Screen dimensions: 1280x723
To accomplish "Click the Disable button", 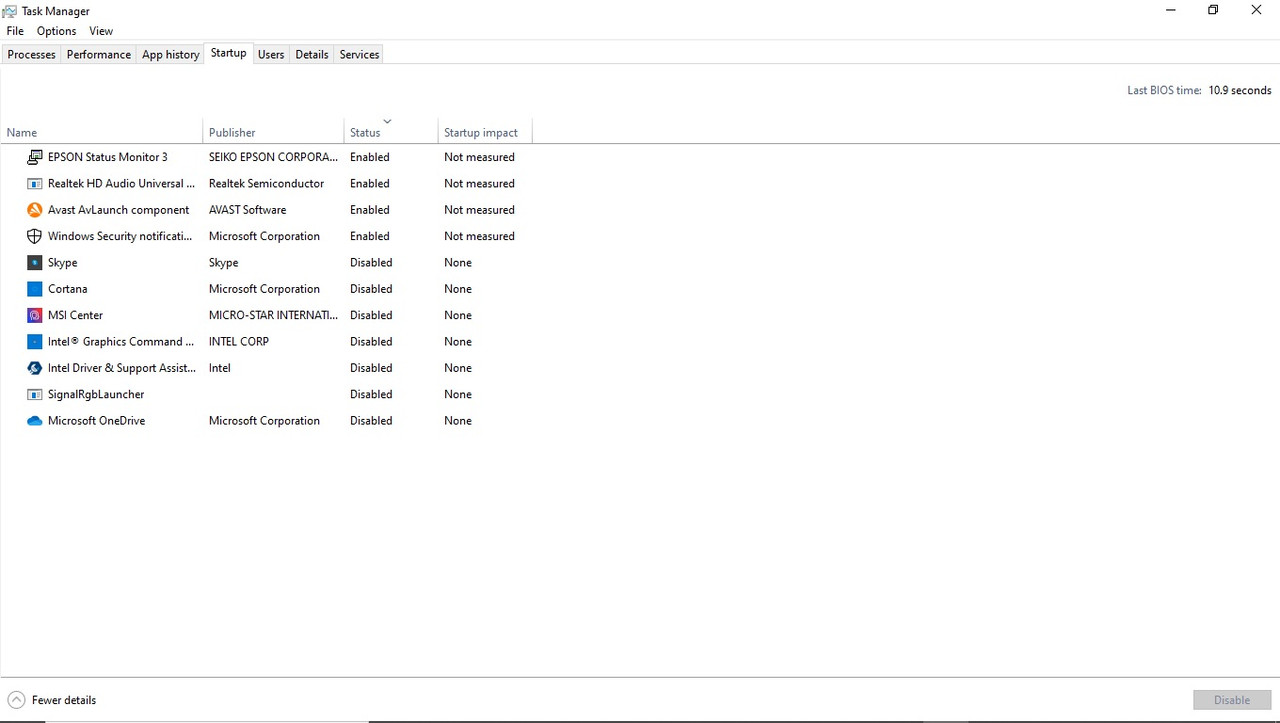I will [x=1232, y=700].
